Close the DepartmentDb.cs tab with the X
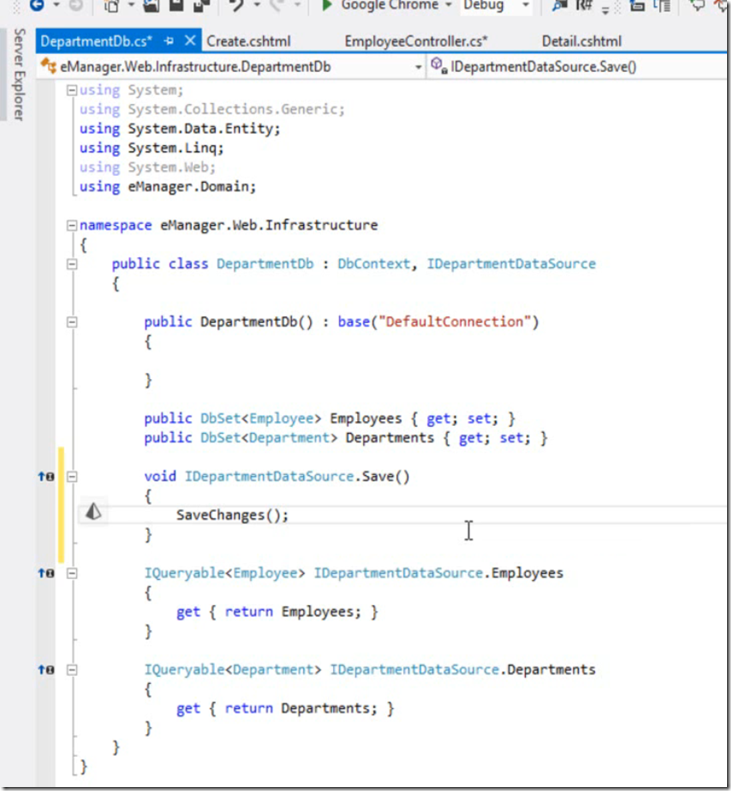Screen dimensions: 731x791 (190, 40)
